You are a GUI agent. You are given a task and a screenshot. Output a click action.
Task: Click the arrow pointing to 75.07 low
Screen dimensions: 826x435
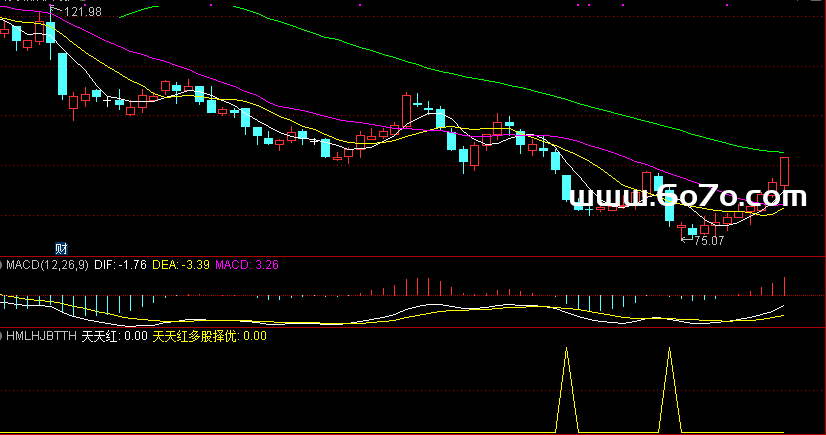(685, 240)
